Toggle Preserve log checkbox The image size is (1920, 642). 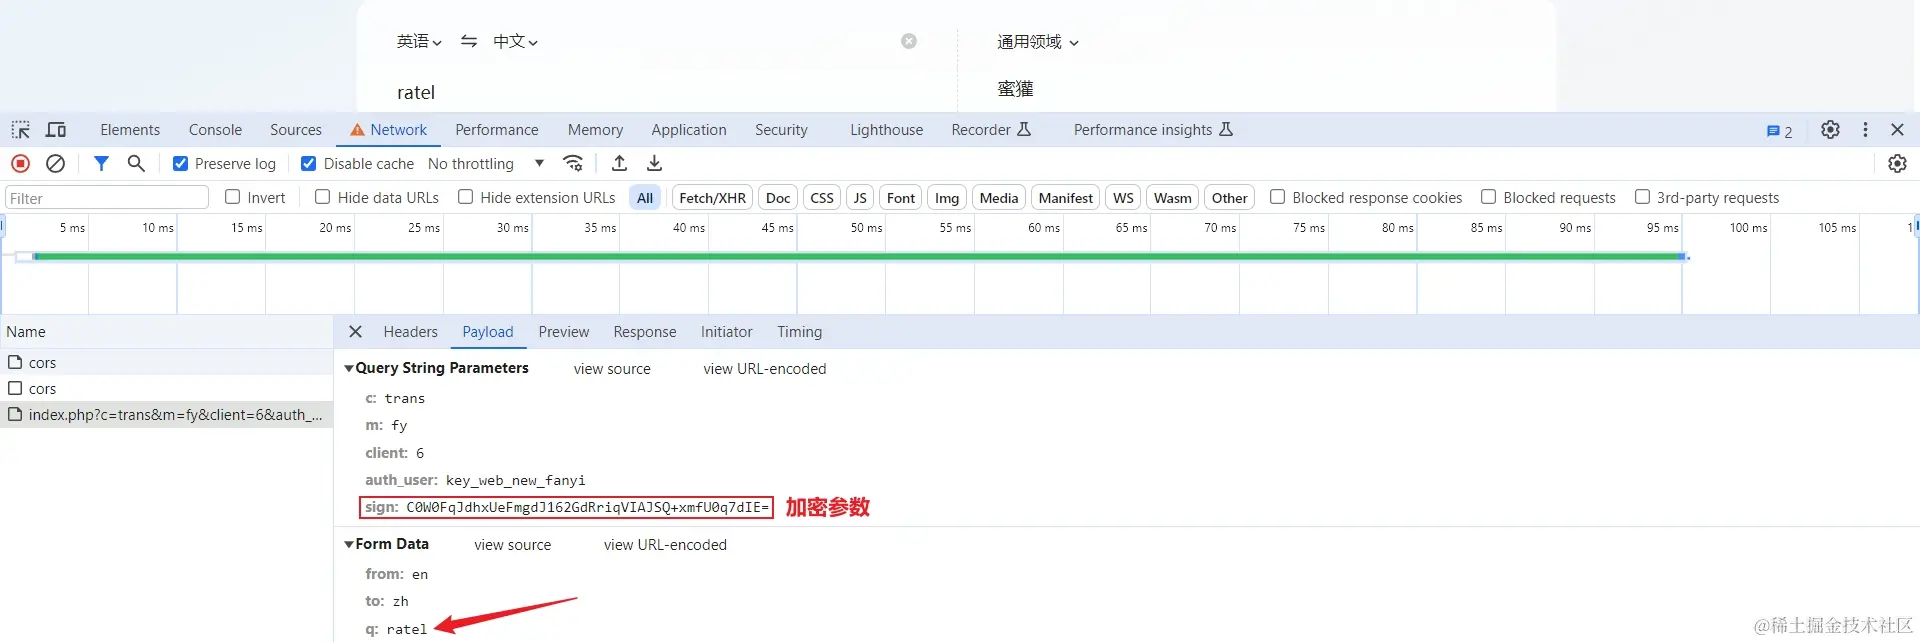pos(180,163)
